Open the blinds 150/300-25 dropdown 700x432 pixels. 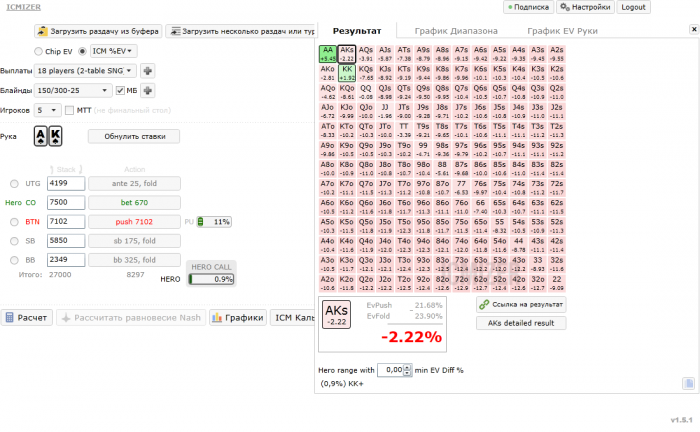(x=73, y=91)
